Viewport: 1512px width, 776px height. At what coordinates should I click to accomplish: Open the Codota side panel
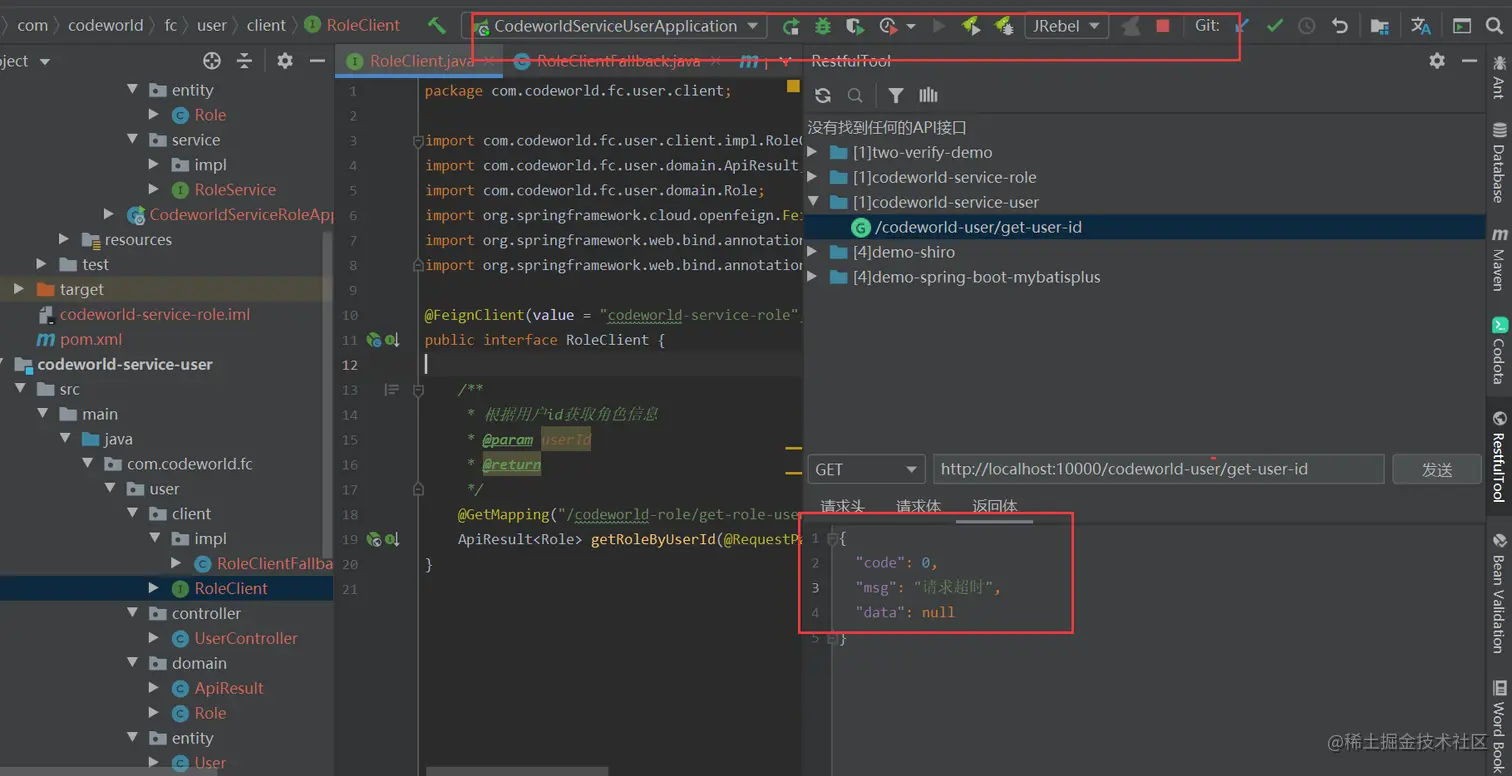coord(1499,350)
